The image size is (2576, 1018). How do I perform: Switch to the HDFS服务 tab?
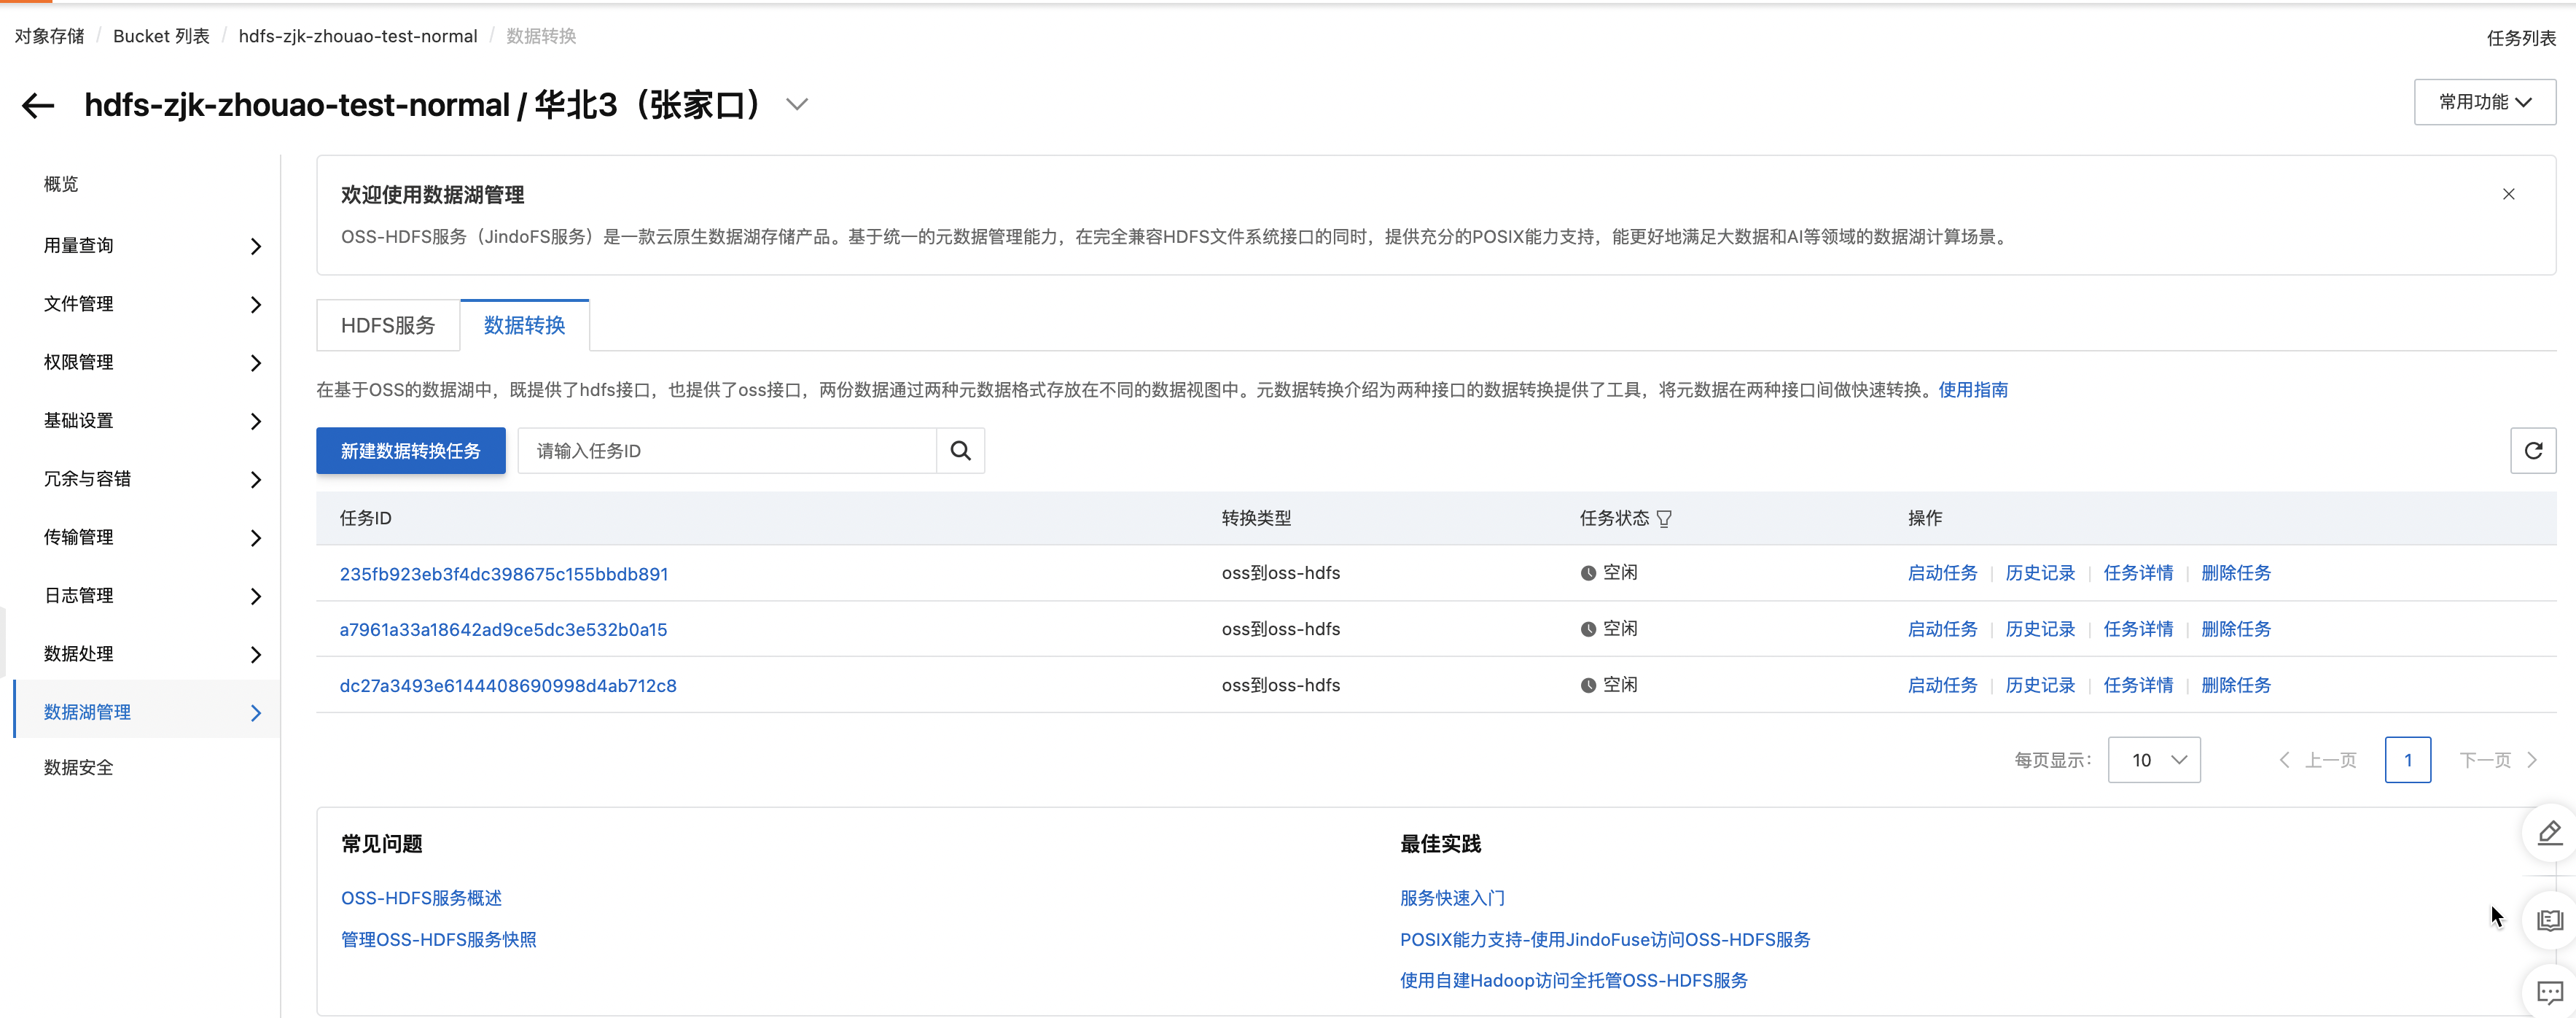[x=387, y=325]
